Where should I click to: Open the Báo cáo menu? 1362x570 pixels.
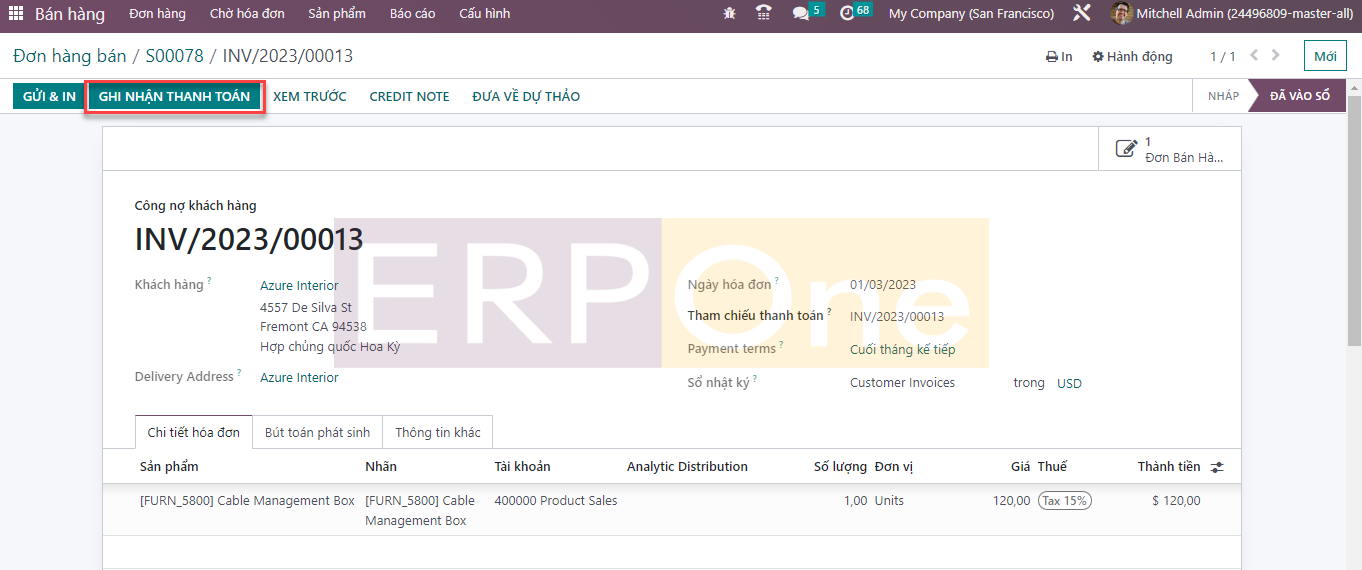[412, 14]
